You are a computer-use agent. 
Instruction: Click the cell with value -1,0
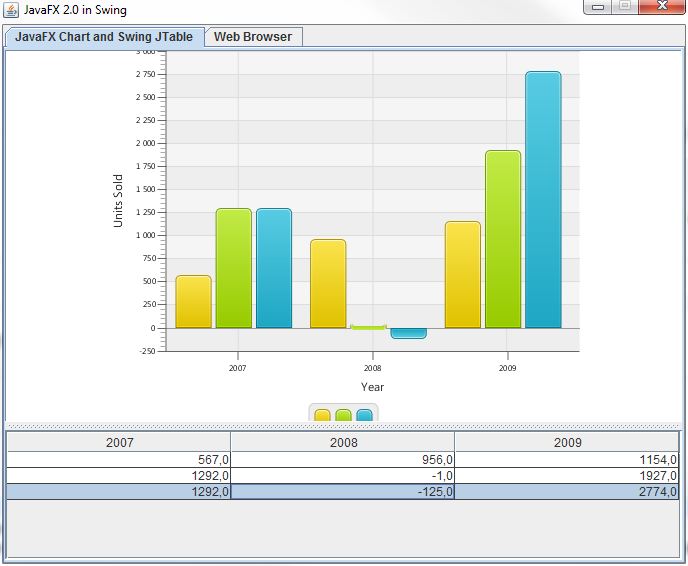coord(343,475)
